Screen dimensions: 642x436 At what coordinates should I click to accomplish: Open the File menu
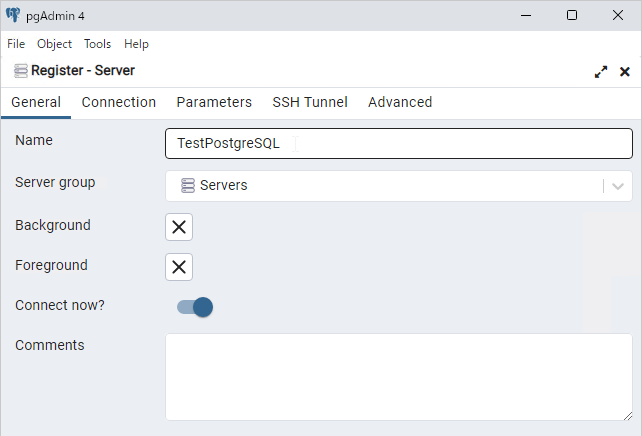(x=16, y=44)
